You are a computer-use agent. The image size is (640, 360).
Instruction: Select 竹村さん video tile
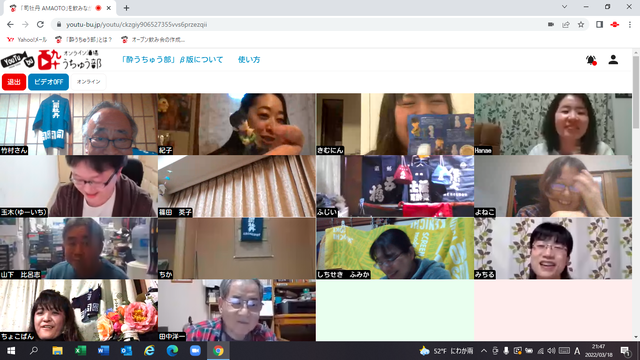pyautogui.click(x=79, y=124)
